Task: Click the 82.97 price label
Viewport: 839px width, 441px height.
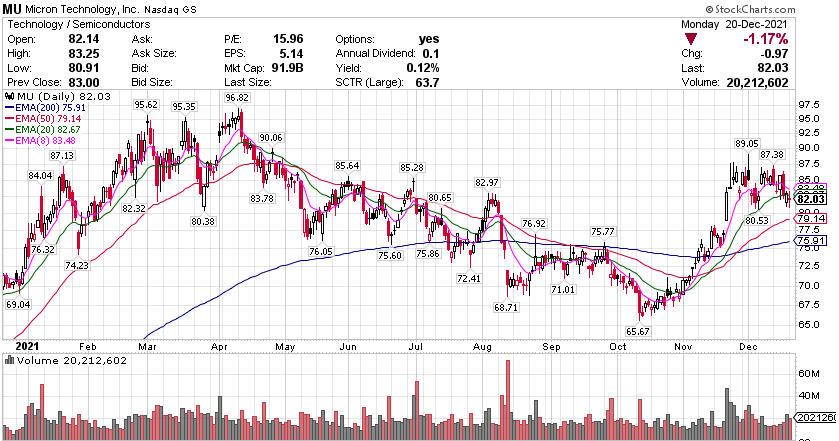Action: point(486,183)
